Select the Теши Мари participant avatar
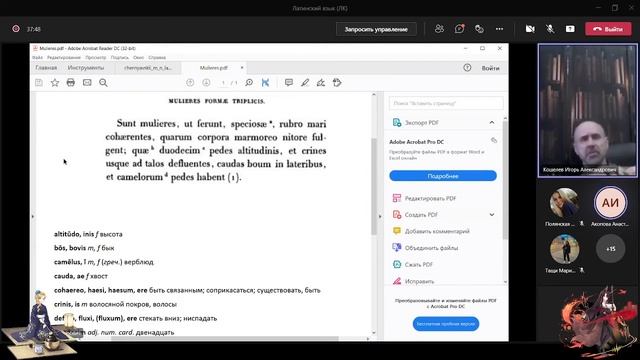Image resolution: width=640 pixels, height=360 pixels. pos(564,249)
